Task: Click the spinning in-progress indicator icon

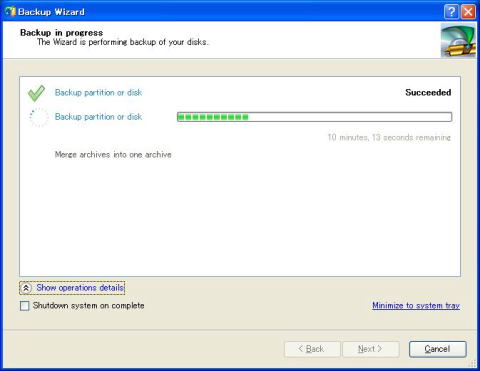Action: [39, 117]
